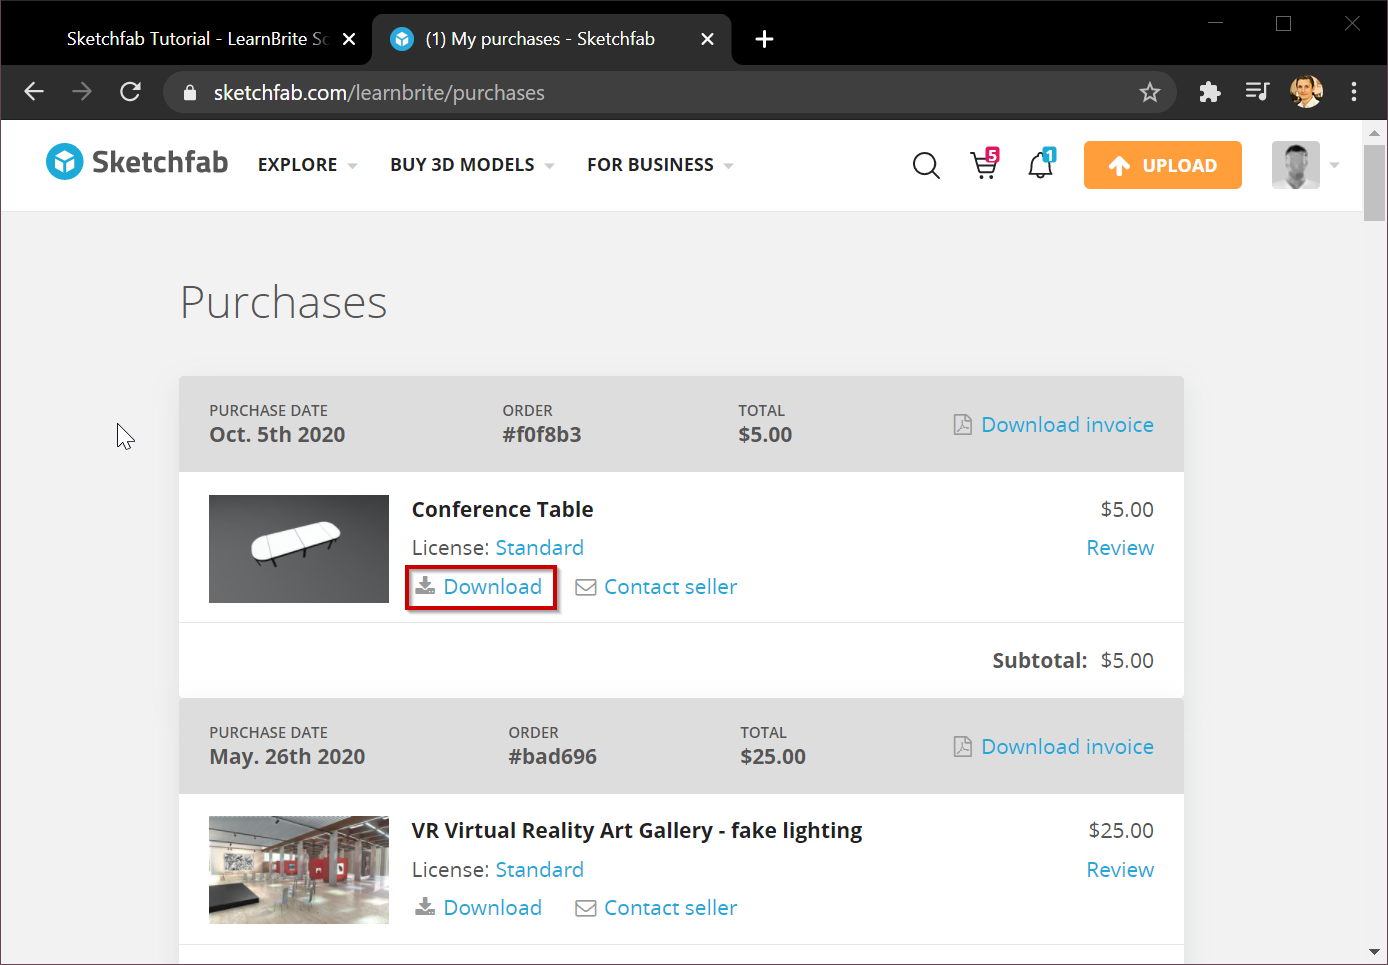Open the browser extensions puzzle icon
Image resolution: width=1388 pixels, height=965 pixels.
click(x=1210, y=93)
